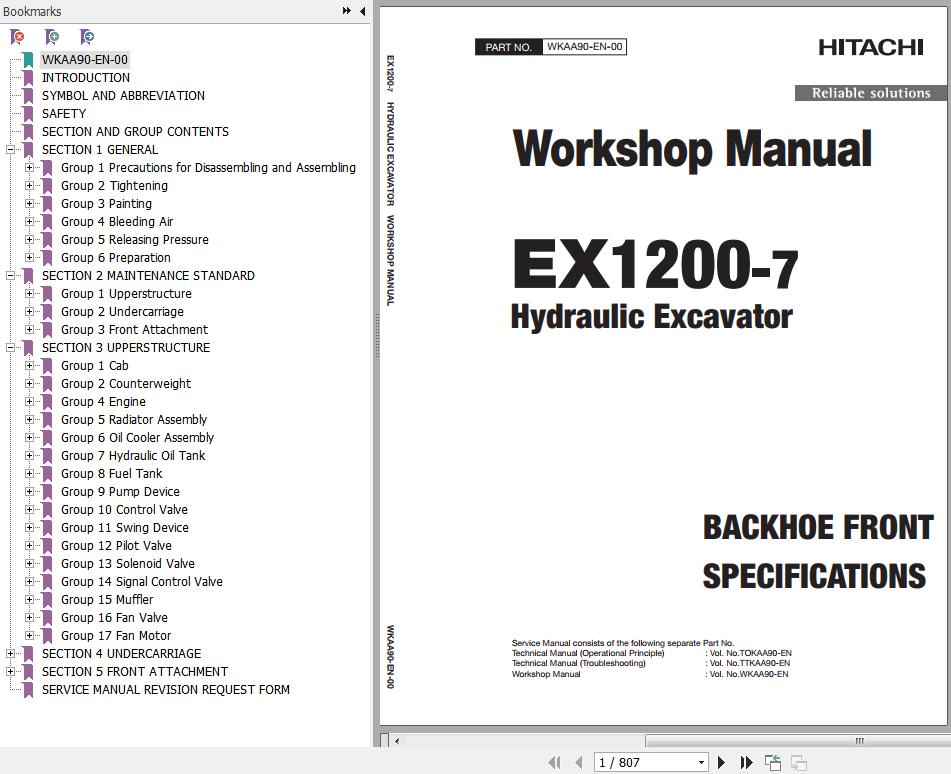Click the bookmark icon beside Group 2 Undercarriage

coord(47,312)
